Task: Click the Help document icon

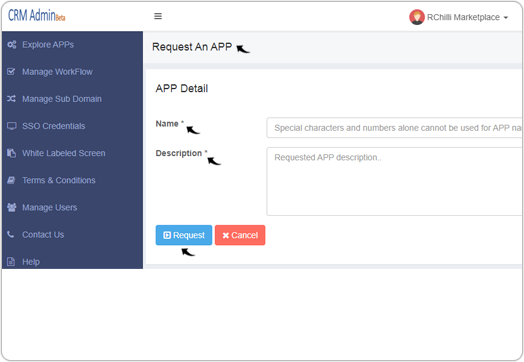Action: [11, 261]
